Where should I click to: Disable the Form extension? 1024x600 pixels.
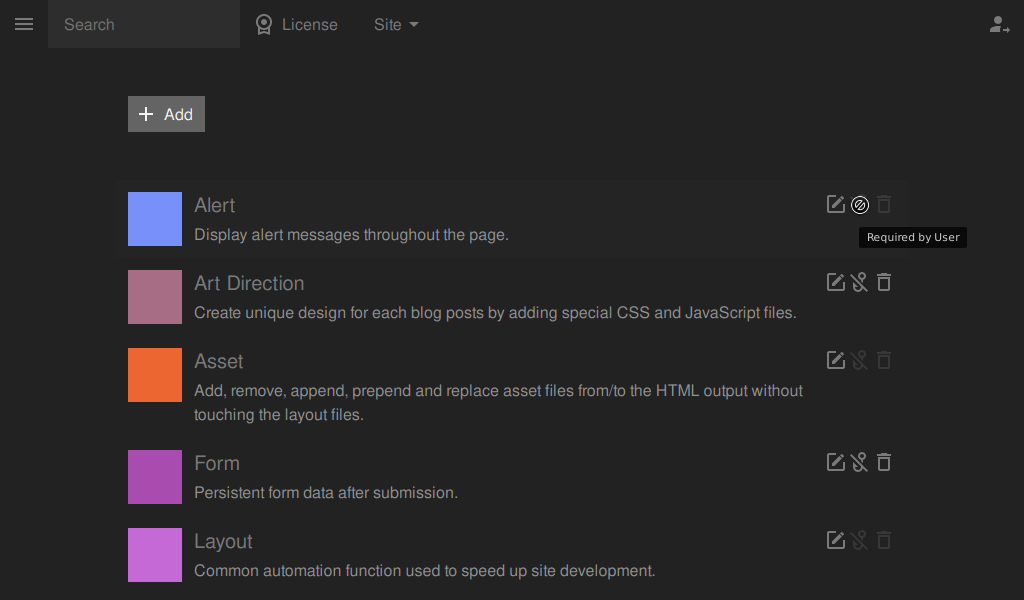click(x=859, y=462)
